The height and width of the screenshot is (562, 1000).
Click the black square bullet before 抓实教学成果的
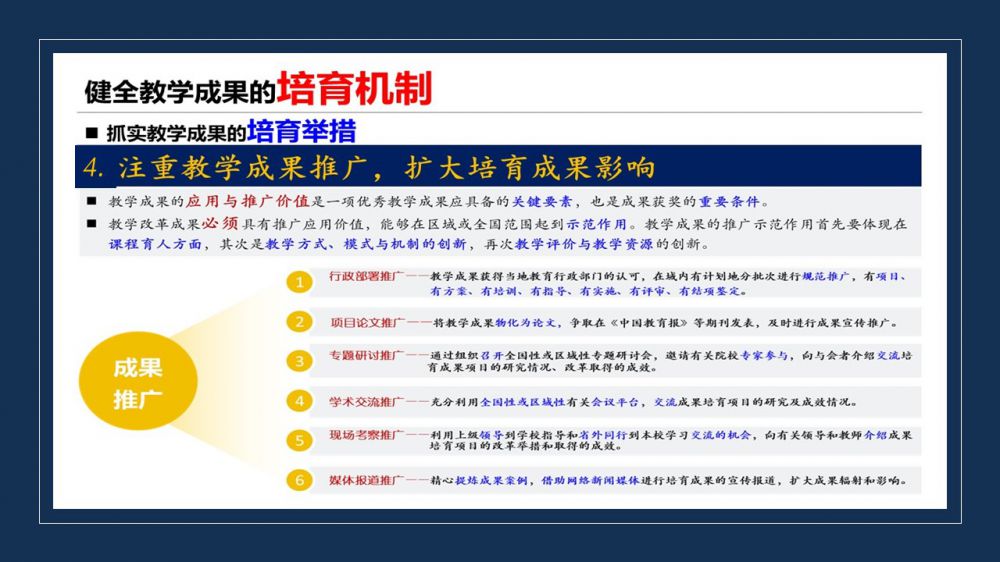92,133
